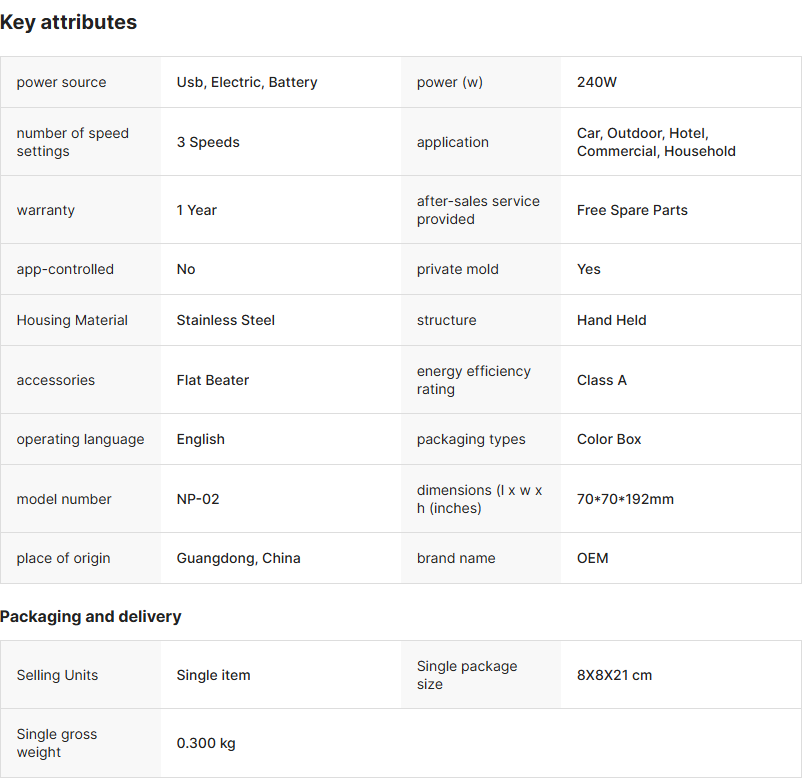Select the 240W power value

coord(597,82)
